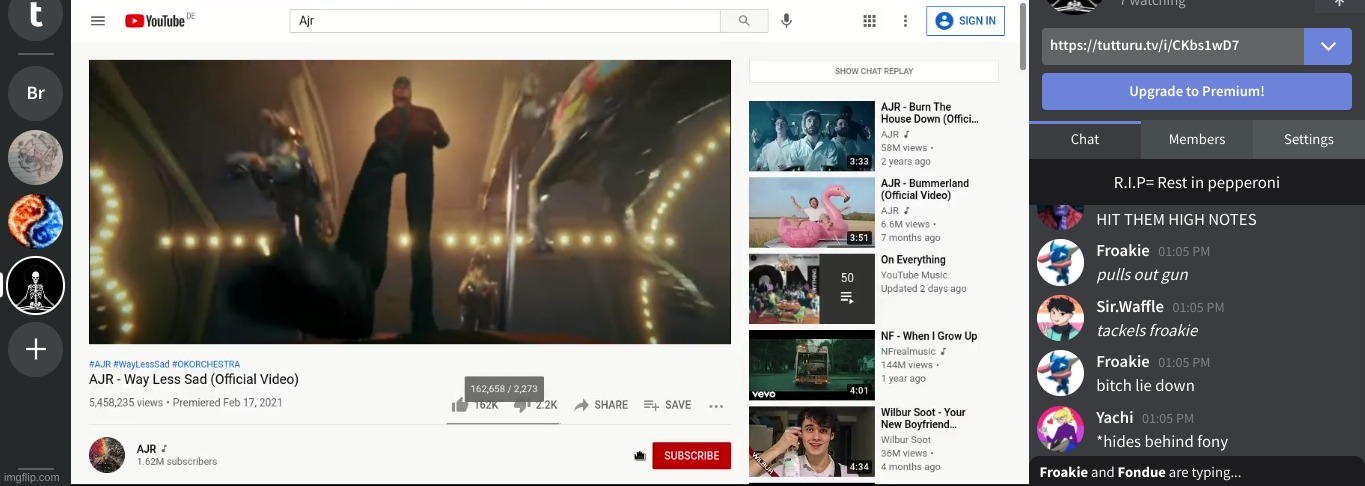The image size is (1365, 486).
Task: Open the Join membership icon beside Subscribe
Action: click(x=640, y=456)
